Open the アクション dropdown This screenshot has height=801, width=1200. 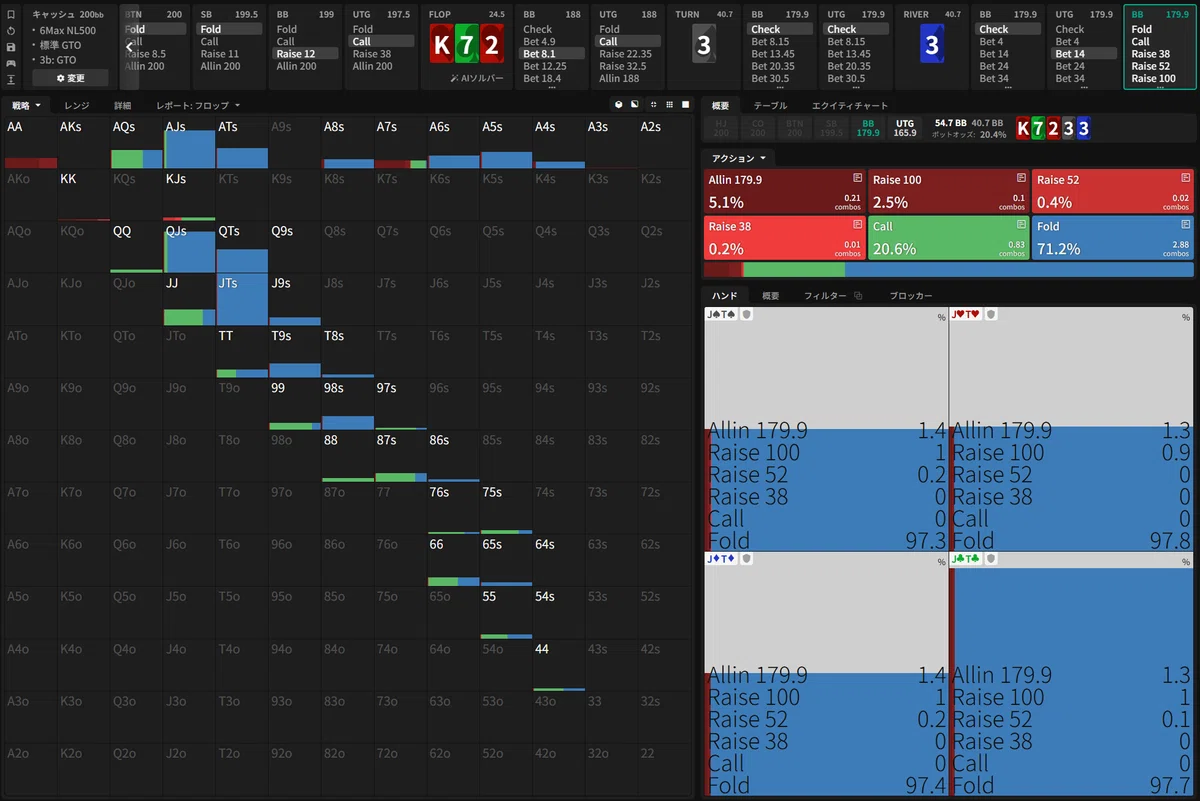pyautogui.click(x=739, y=158)
